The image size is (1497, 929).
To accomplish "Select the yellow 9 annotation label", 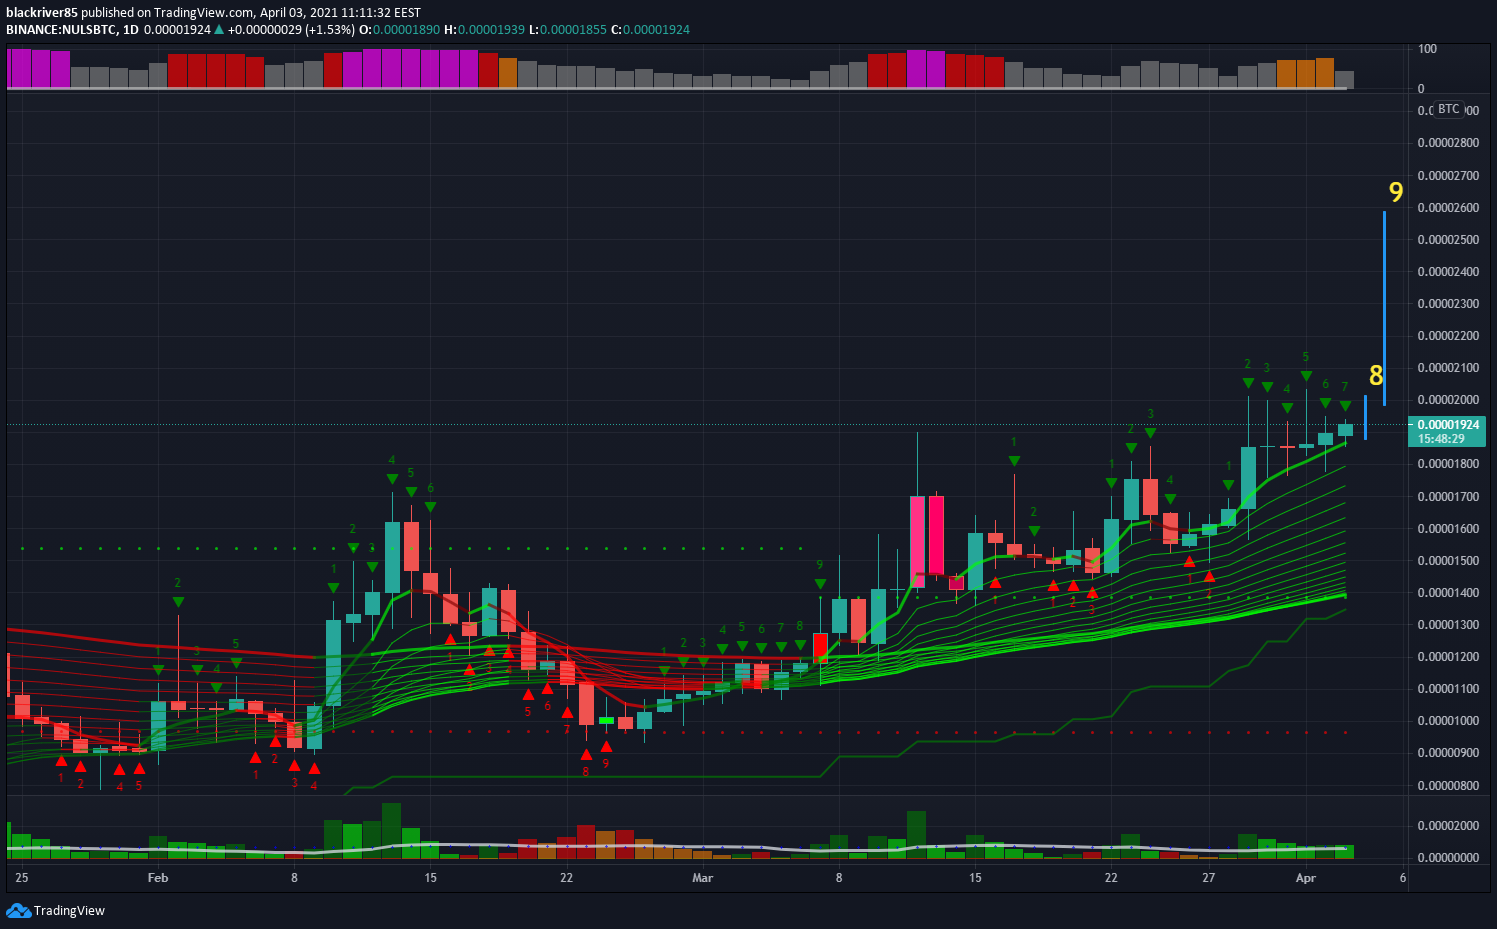I will [x=1396, y=192].
